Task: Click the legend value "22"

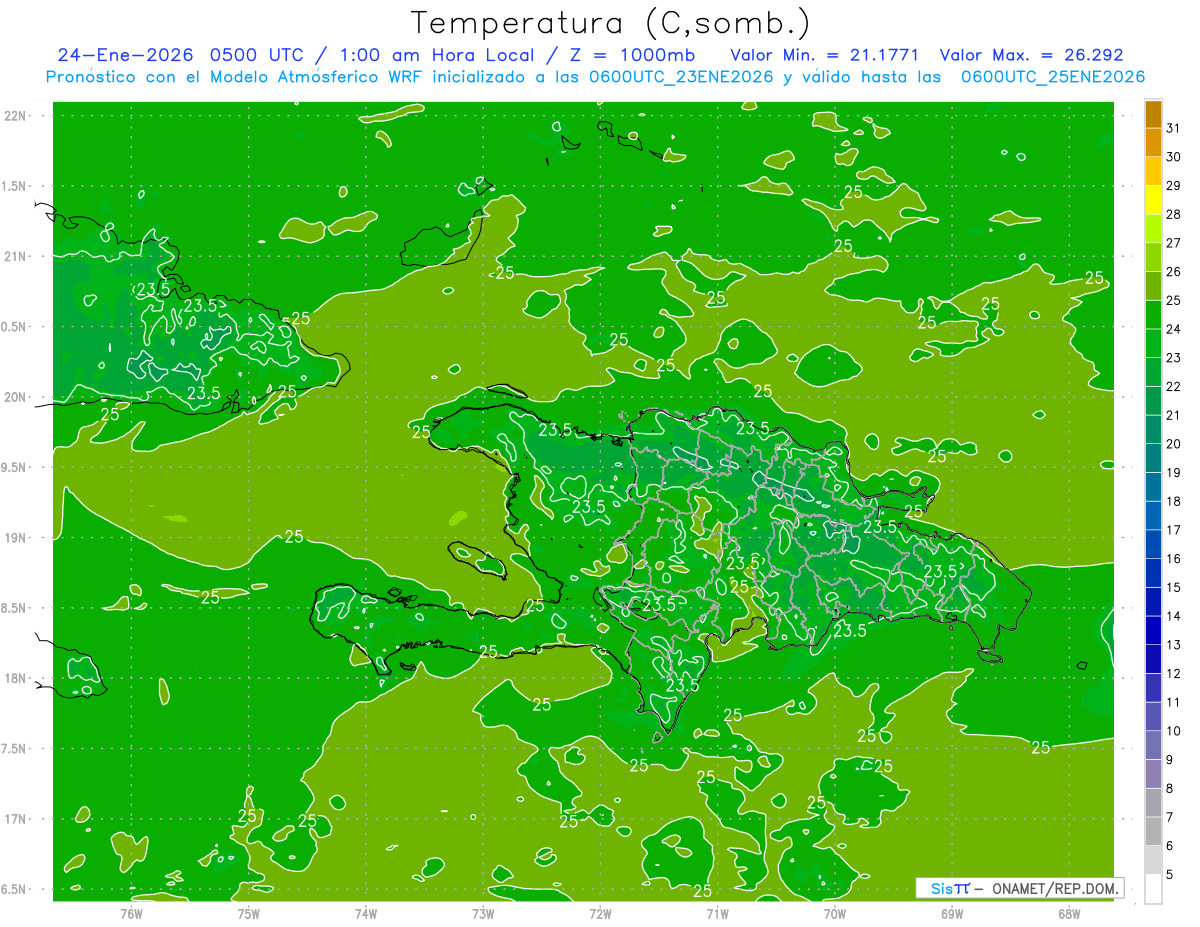Action: pyautogui.click(x=1174, y=387)
